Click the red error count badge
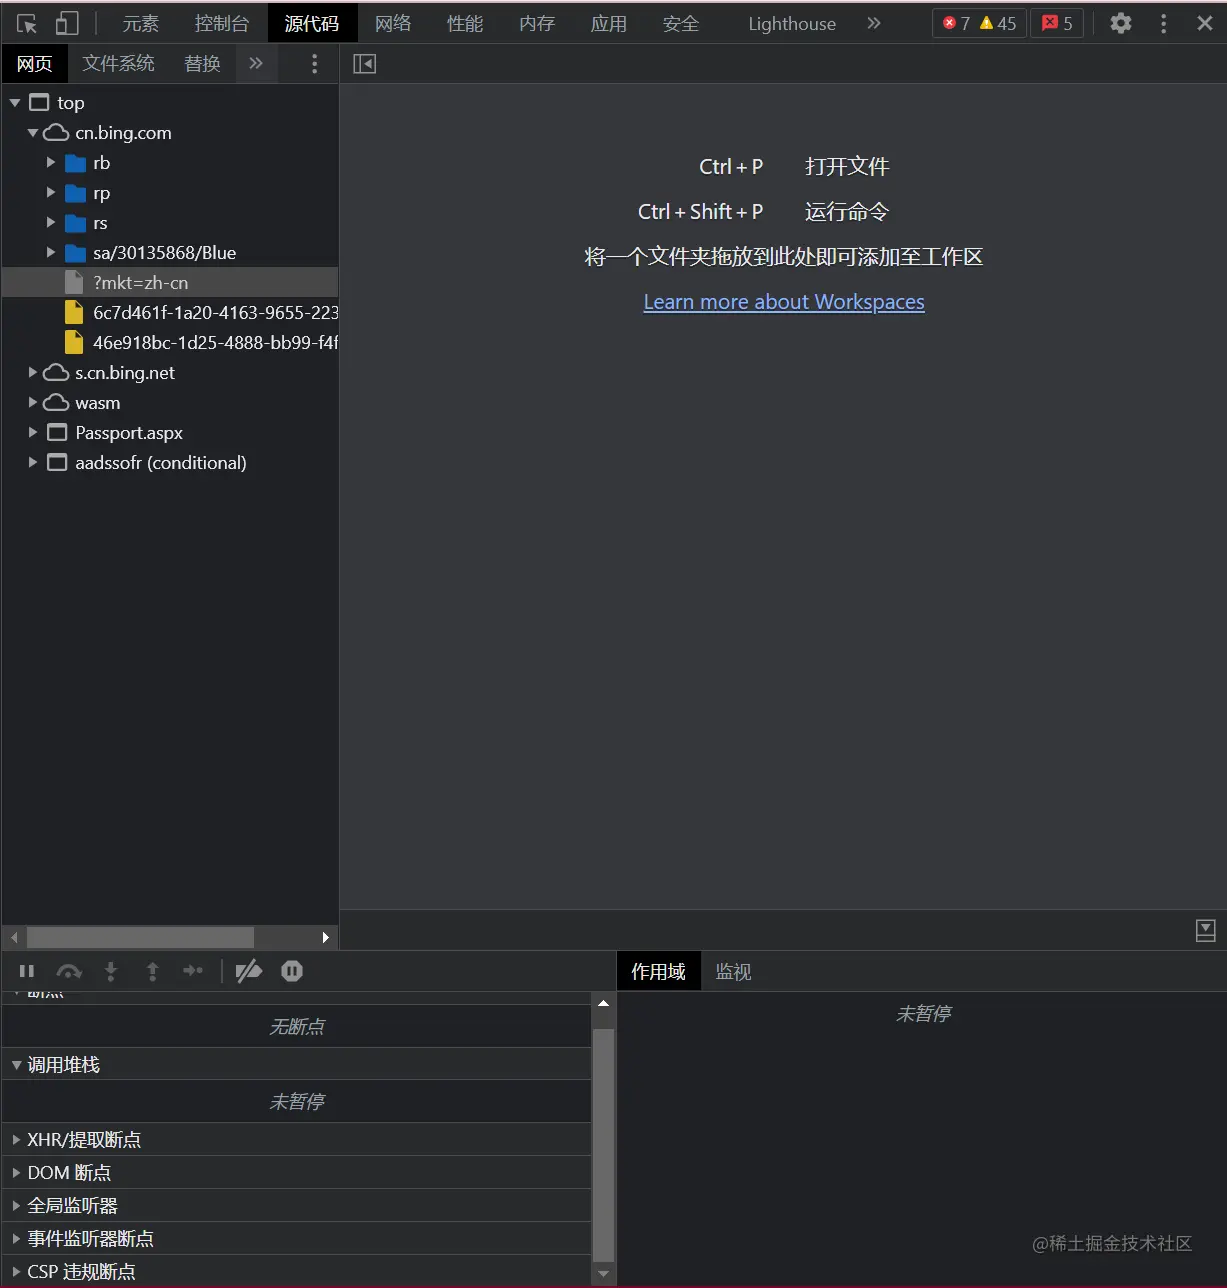The width and height of the screenshot is (1227, 1288). (956, 23)
